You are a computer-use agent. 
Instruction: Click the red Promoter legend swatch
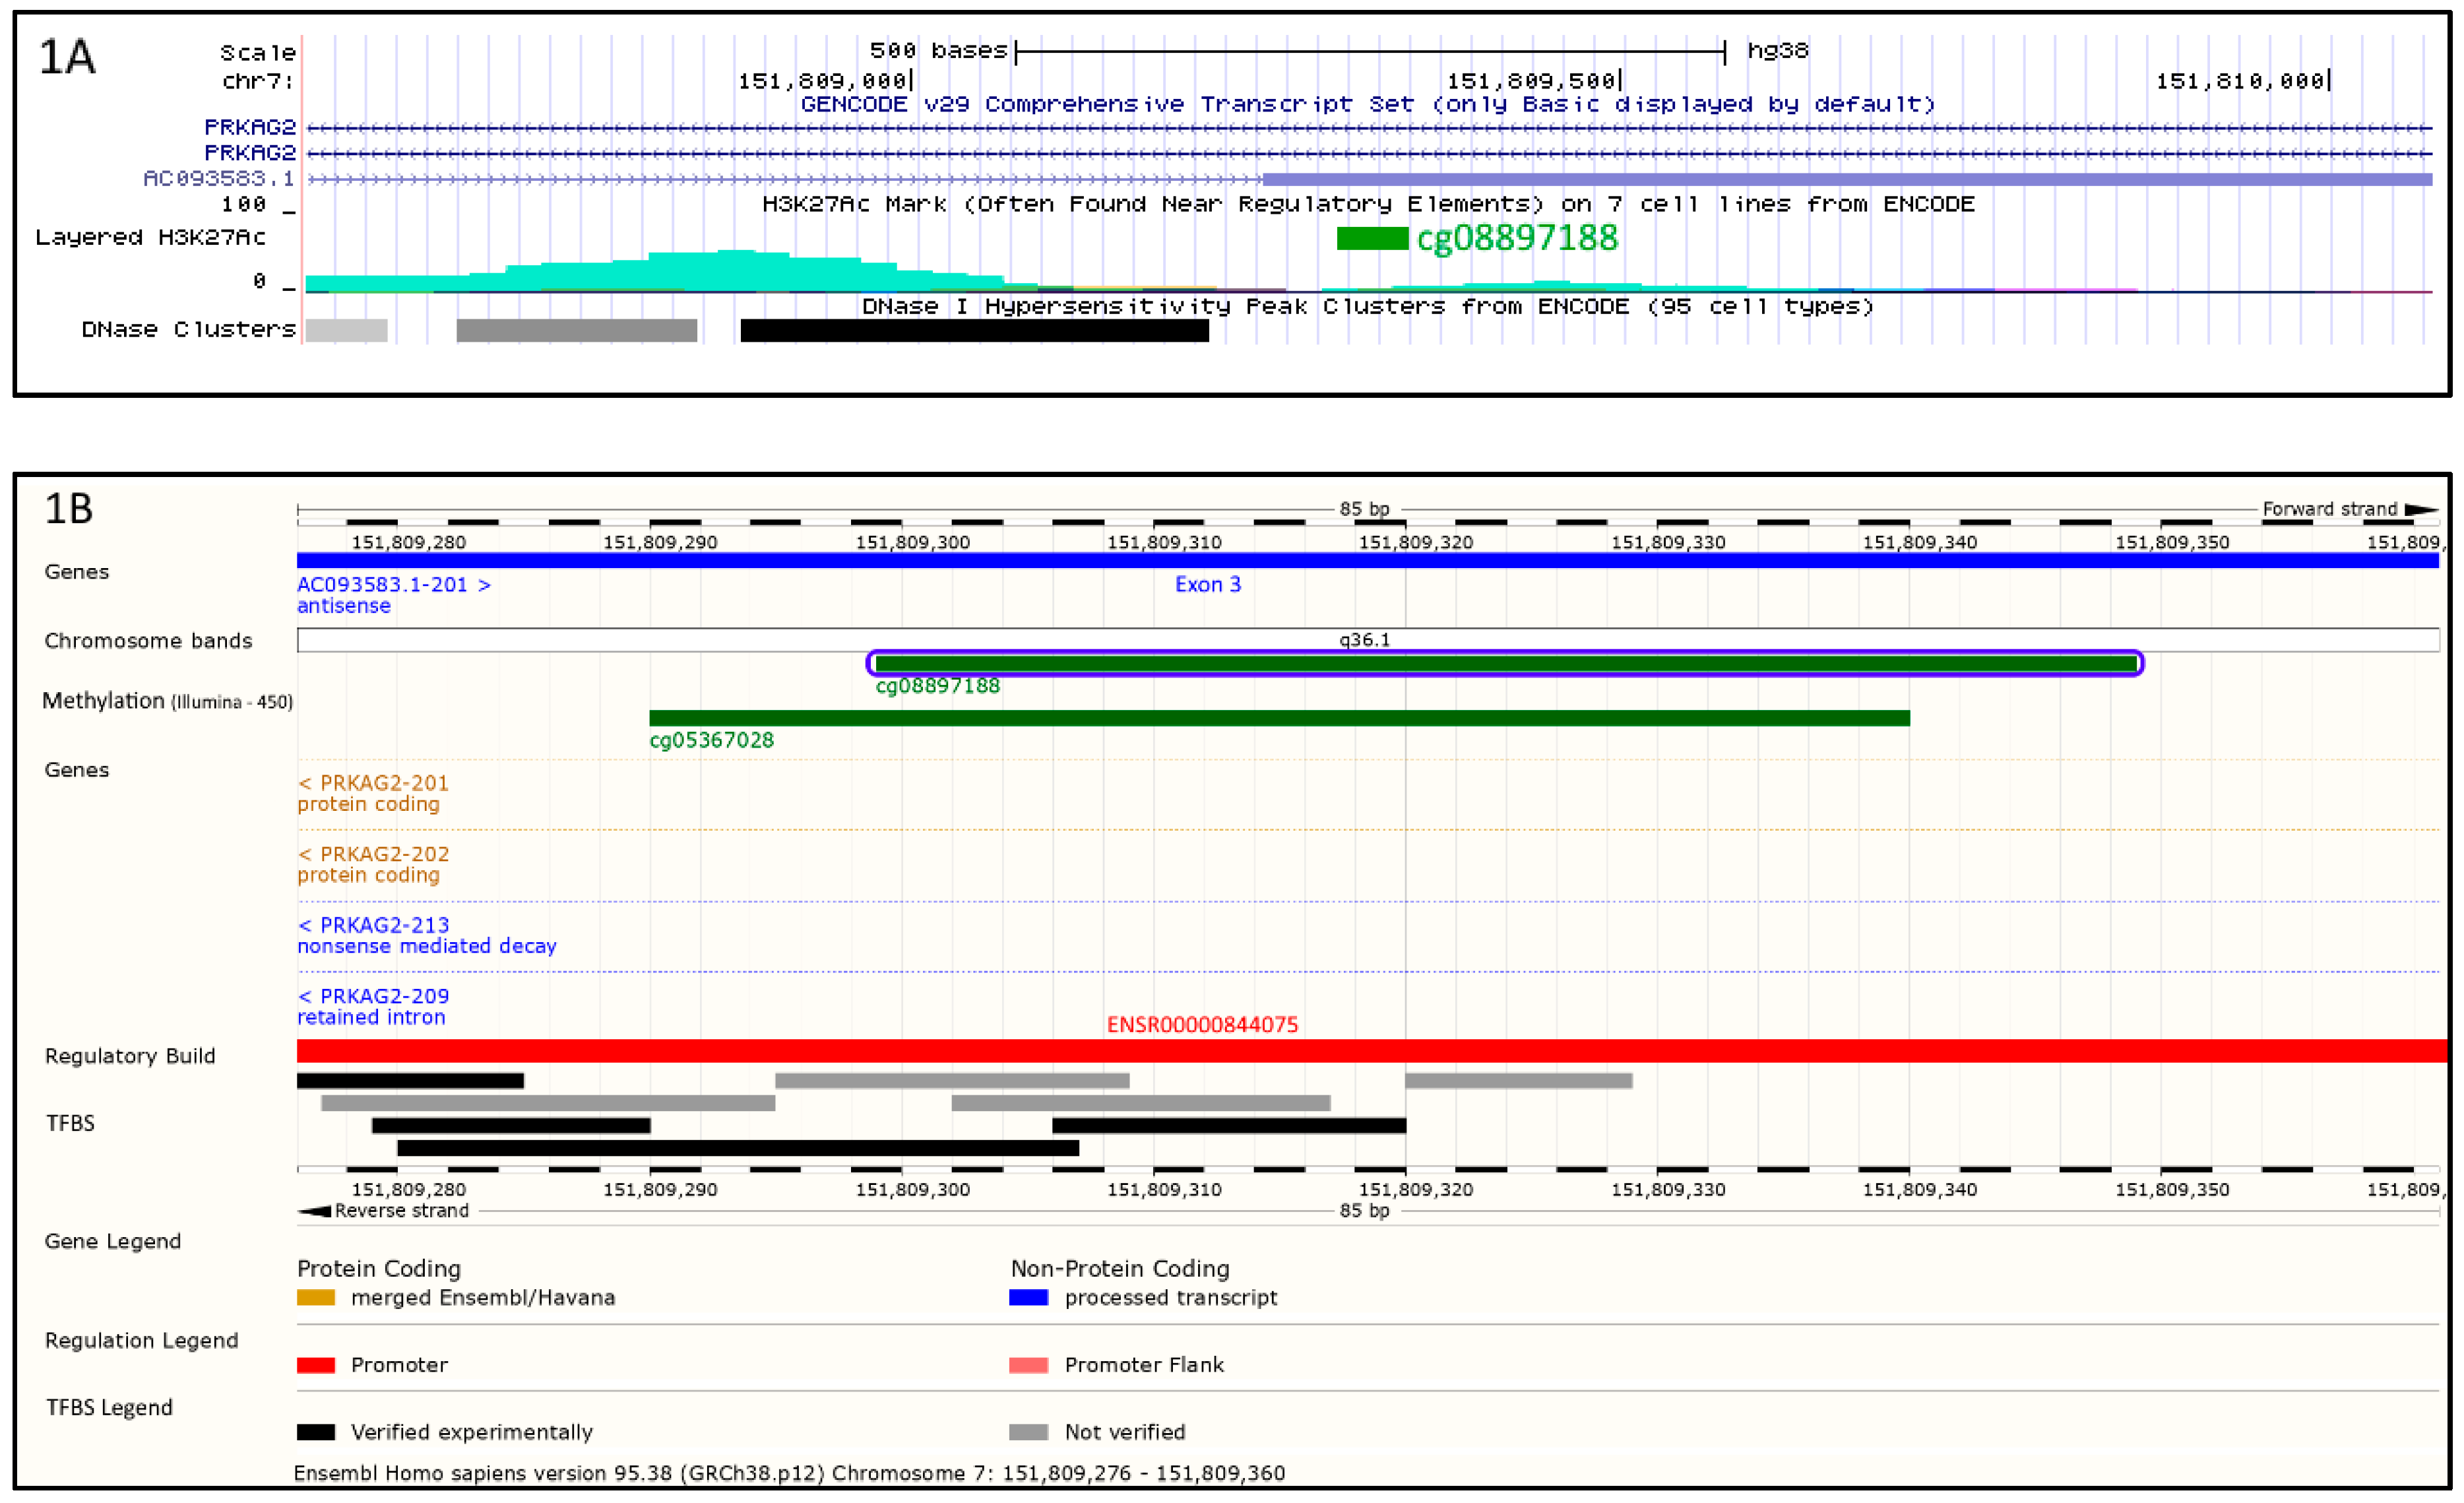click(316, 1365)
